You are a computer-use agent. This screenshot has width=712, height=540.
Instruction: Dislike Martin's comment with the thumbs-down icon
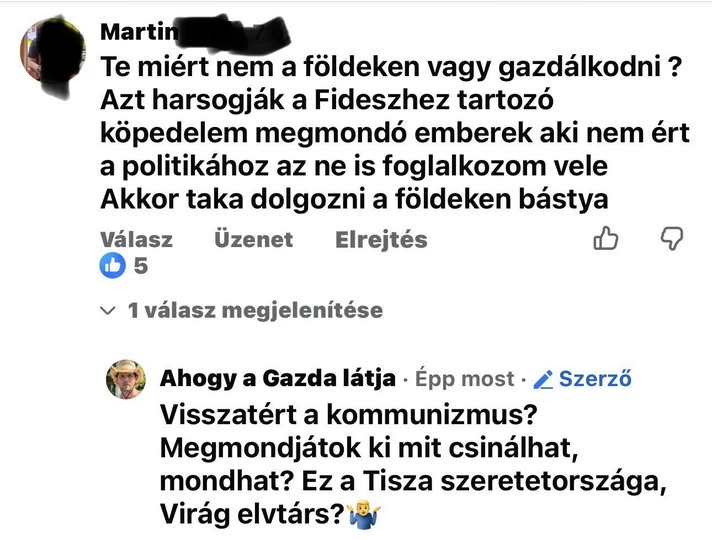[673, 238]
